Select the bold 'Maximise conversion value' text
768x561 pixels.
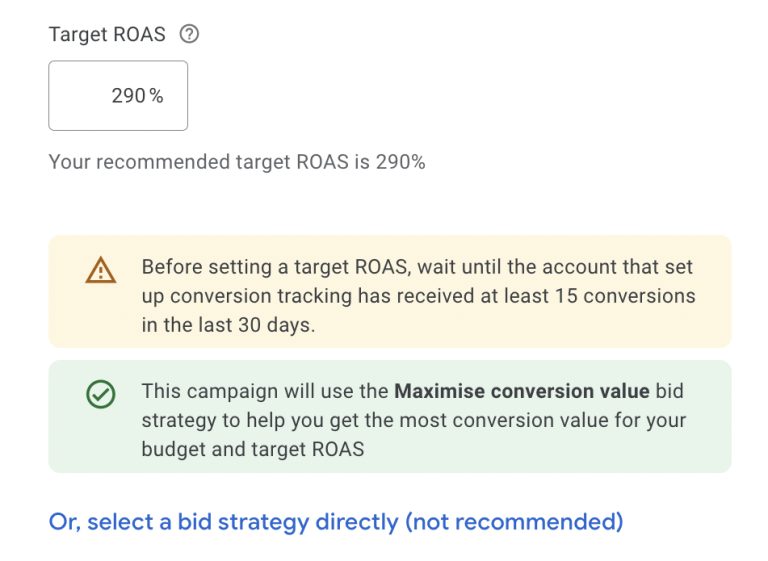tap(522, 391)
